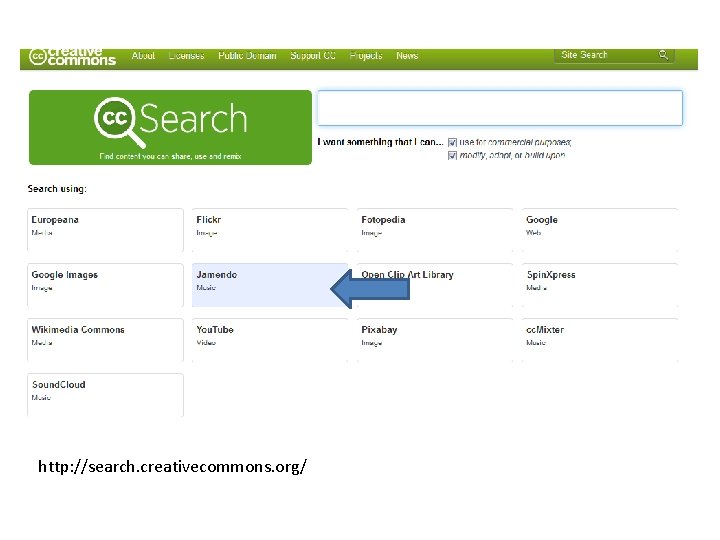Click the 'Search using:' label
720x540 pixels.
tap(57, 189)
